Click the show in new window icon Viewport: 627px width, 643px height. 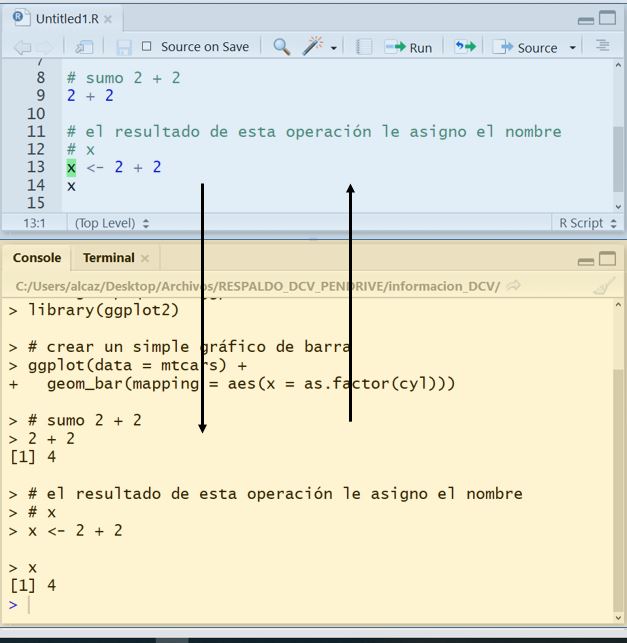[x=84, y=47]
